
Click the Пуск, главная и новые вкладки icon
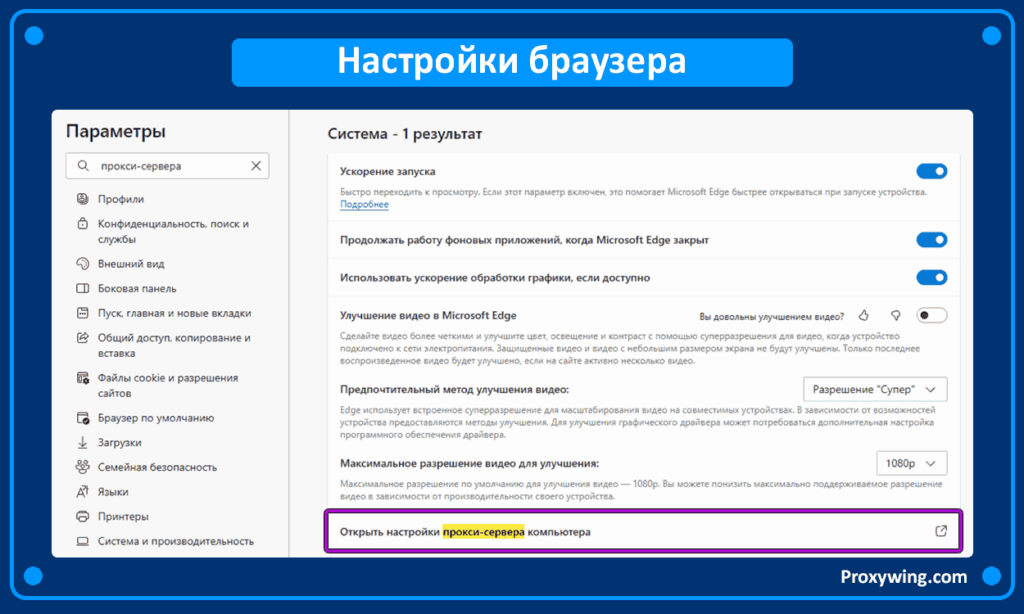coord(82,313)
